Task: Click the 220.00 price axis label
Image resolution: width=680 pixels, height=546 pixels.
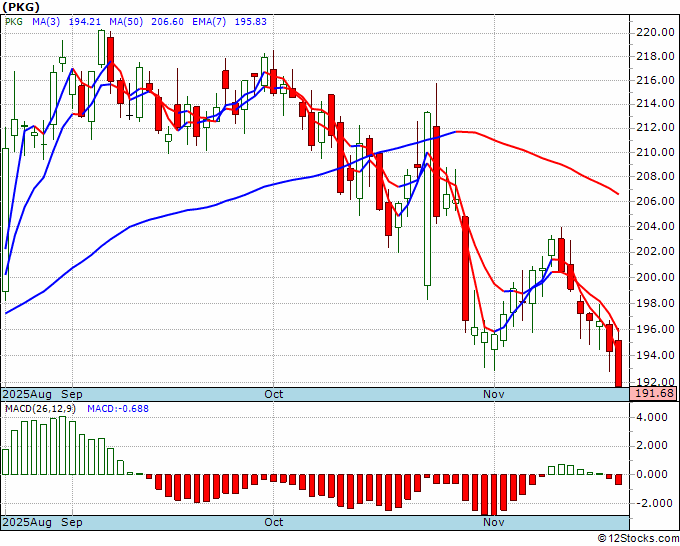Action: 654,32
